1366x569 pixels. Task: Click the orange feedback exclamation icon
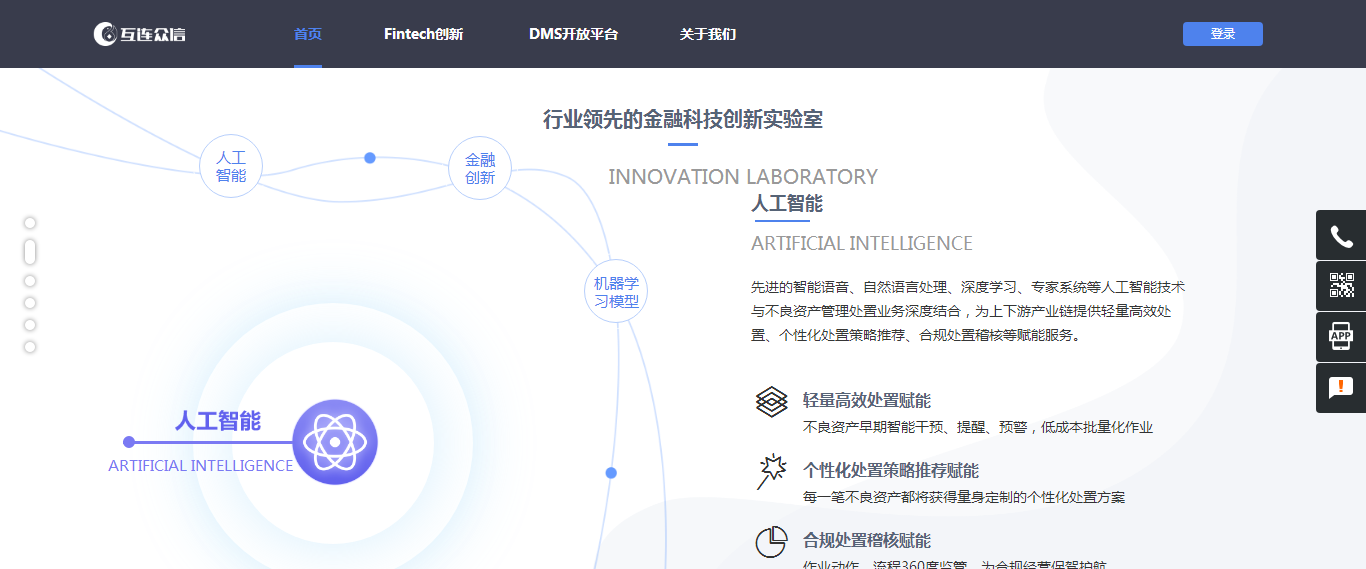1341,388
